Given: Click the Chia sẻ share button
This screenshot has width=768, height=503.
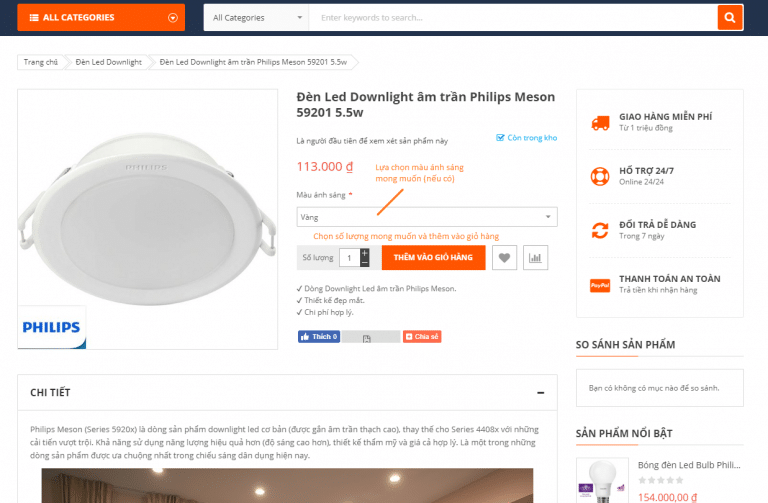Looking at the screenshot, I should (x=422, y=337).
